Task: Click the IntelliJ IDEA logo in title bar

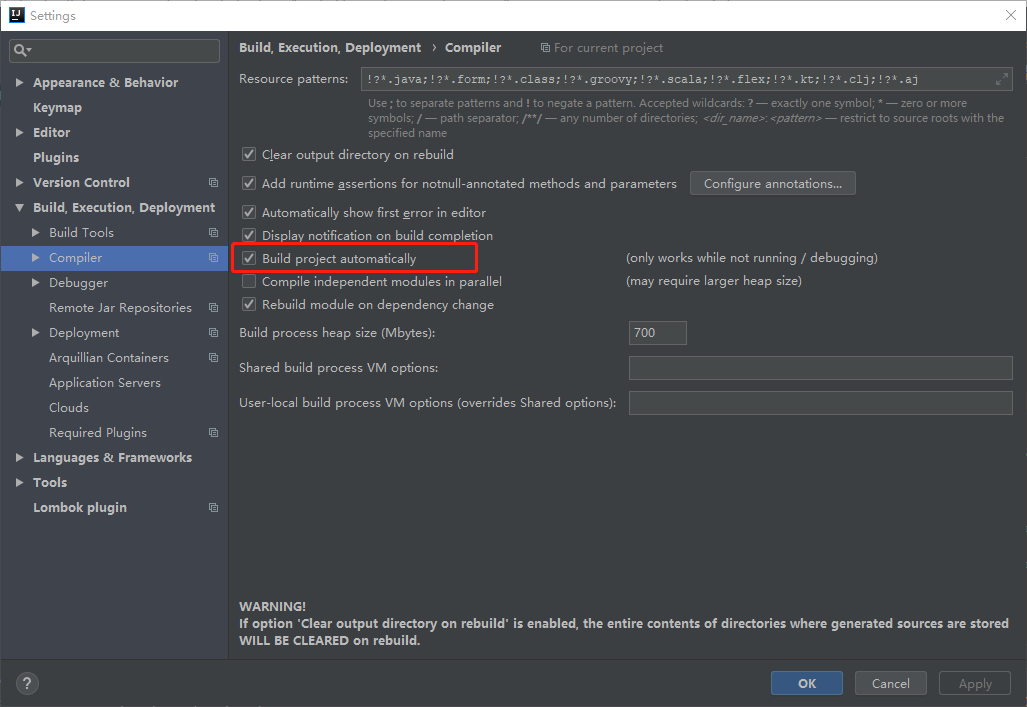Action: click(x=16, y=15)
